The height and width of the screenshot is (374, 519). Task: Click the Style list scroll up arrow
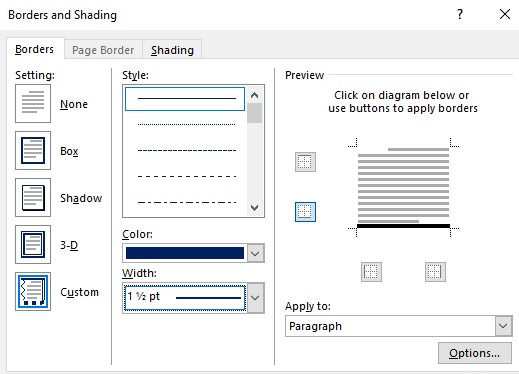click(x=255, y=95)
